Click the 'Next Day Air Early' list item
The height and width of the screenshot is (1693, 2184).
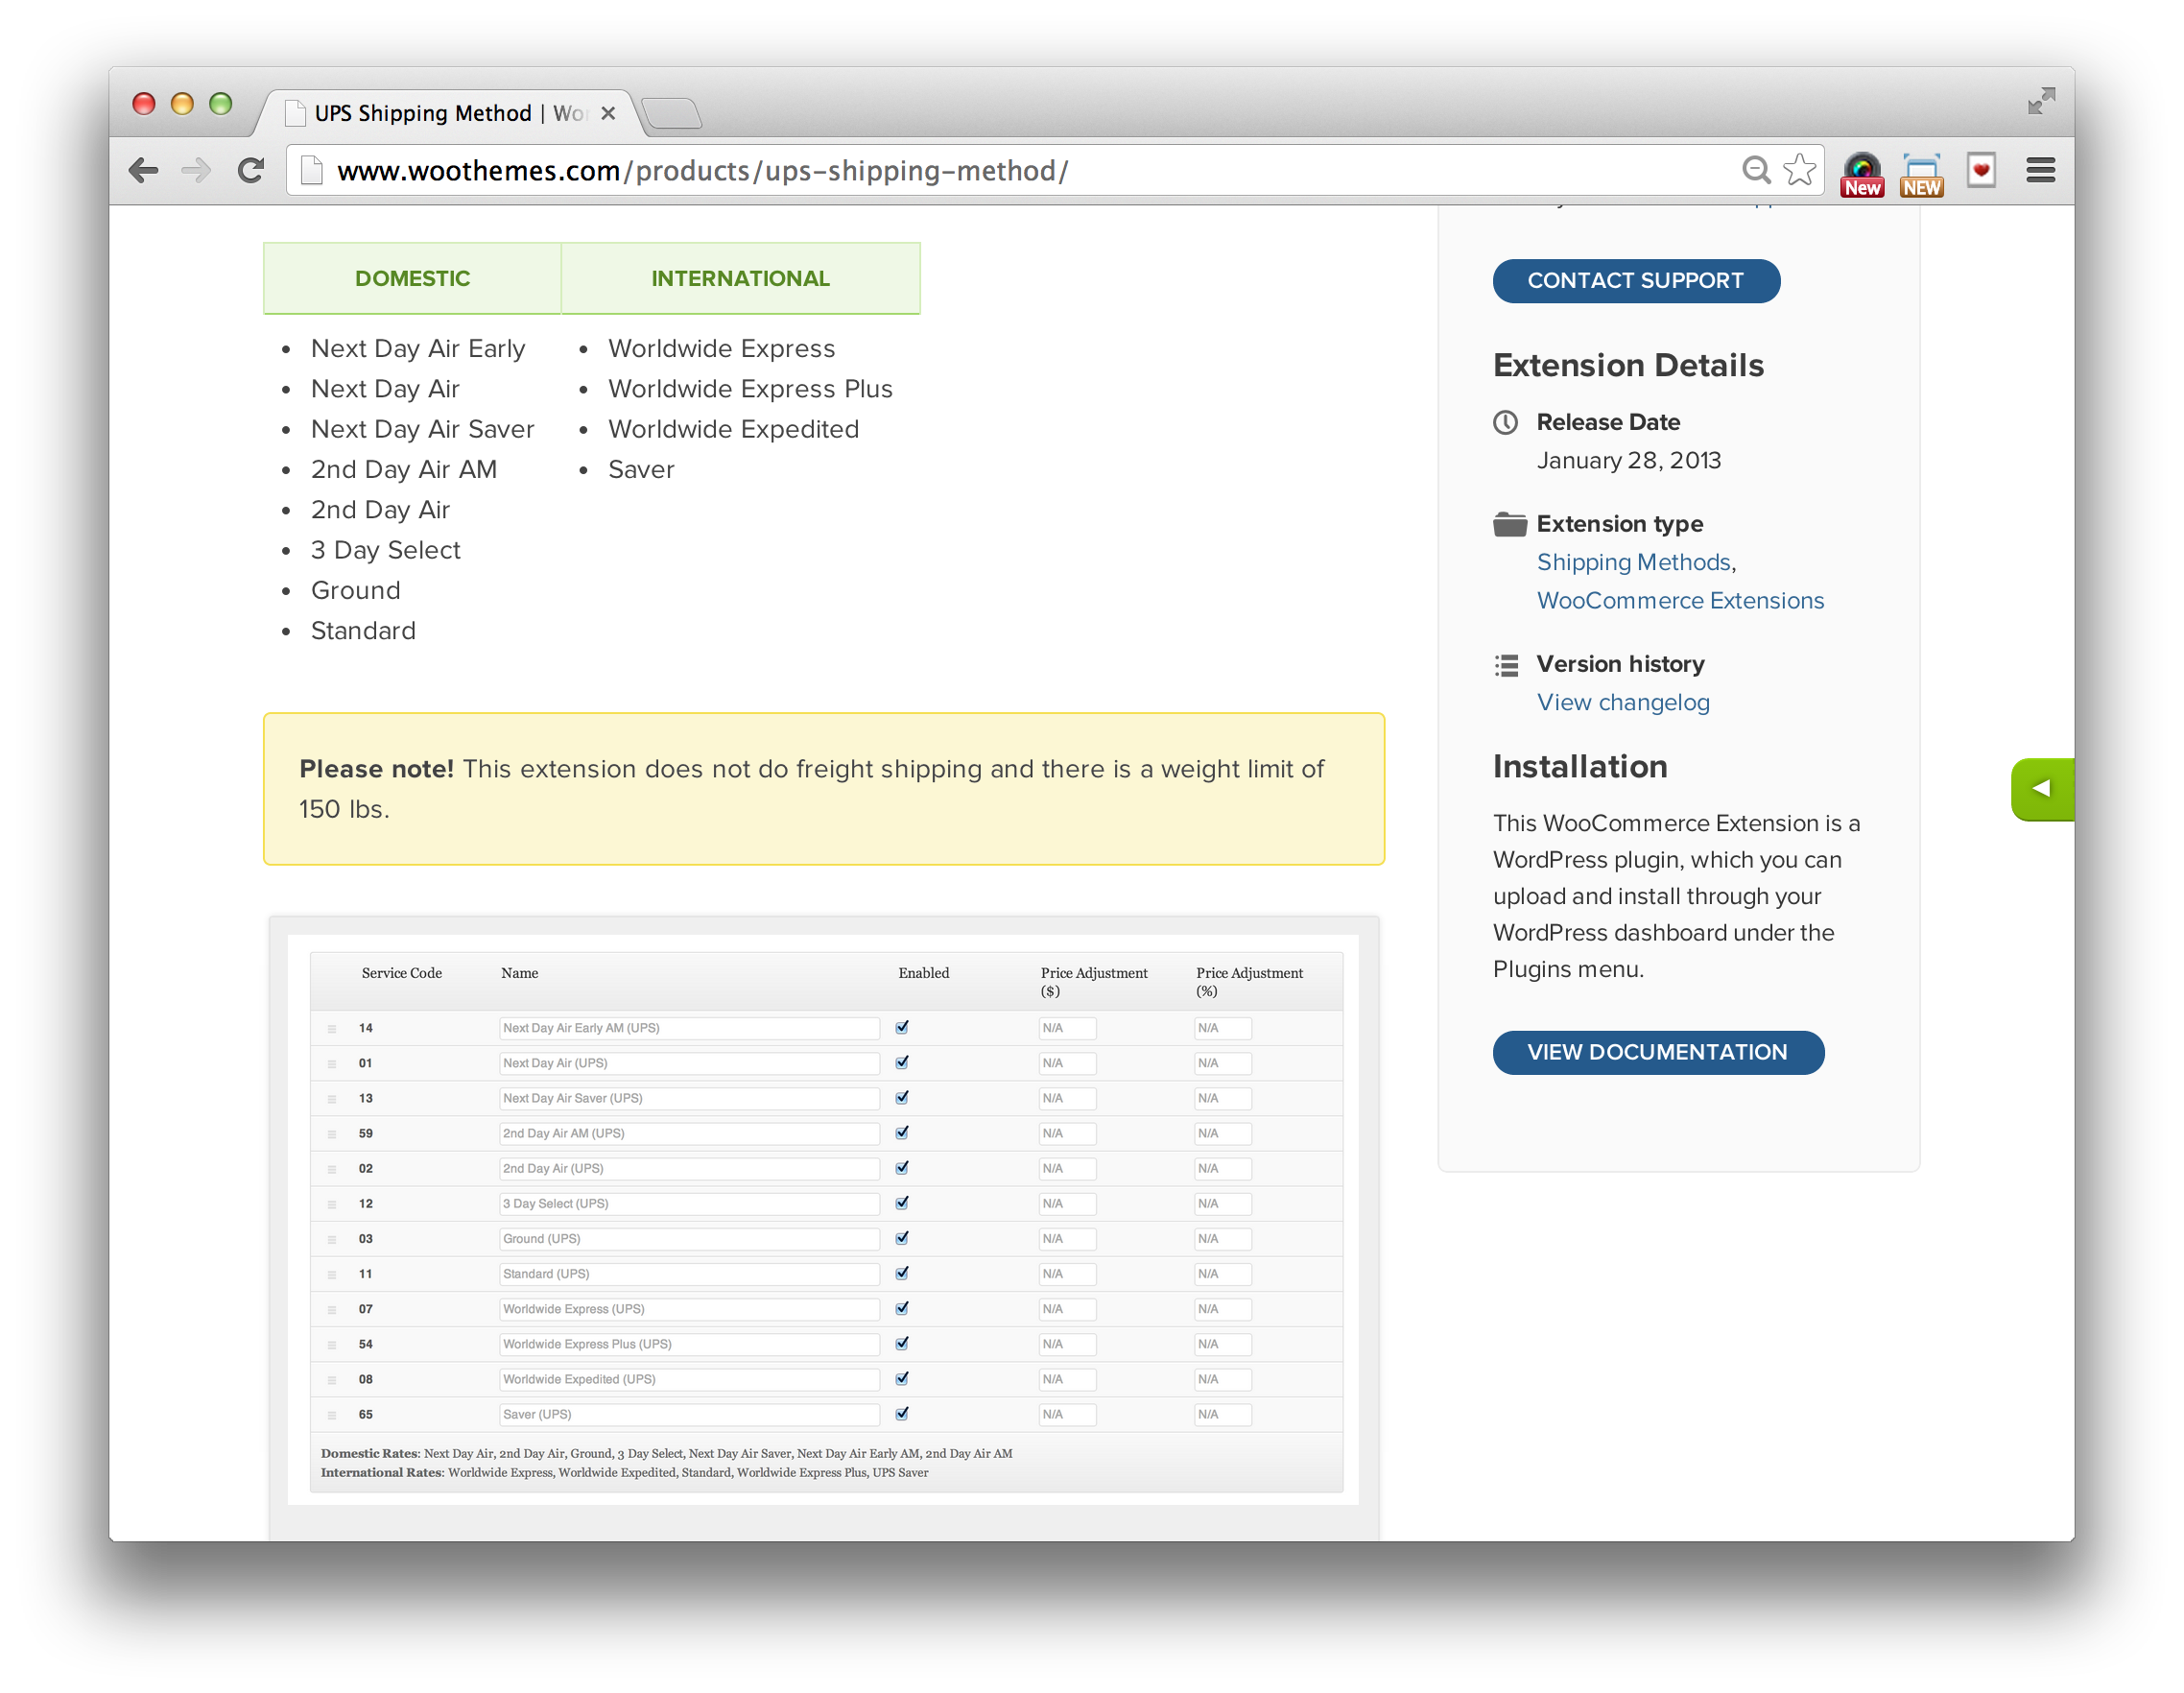pyautogui.click(x=418, y=348)
